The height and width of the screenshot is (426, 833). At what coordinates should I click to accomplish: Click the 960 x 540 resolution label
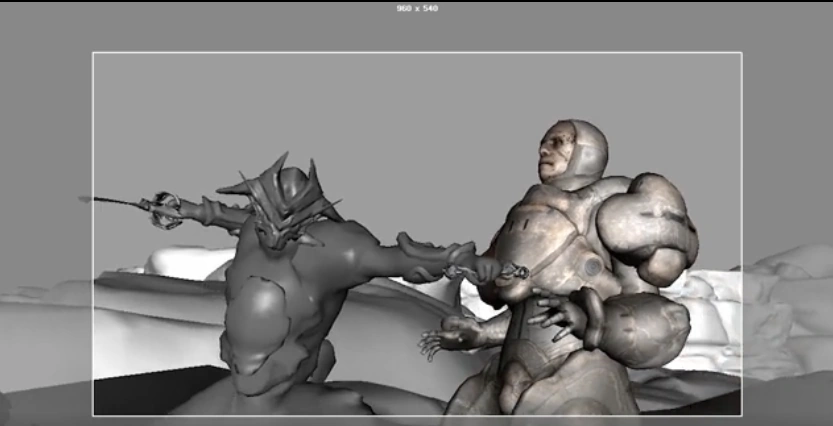416,8
